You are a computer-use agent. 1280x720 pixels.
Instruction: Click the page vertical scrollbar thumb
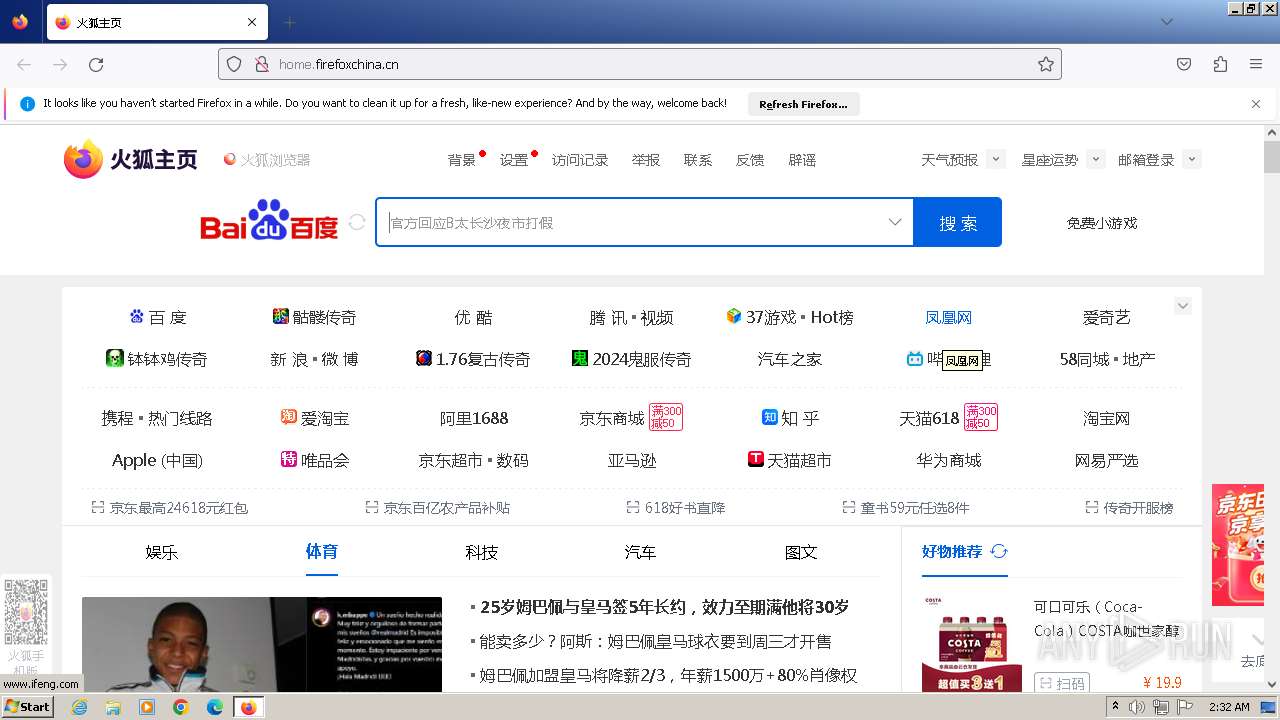pyautogui.click(x=1272, y=157)
